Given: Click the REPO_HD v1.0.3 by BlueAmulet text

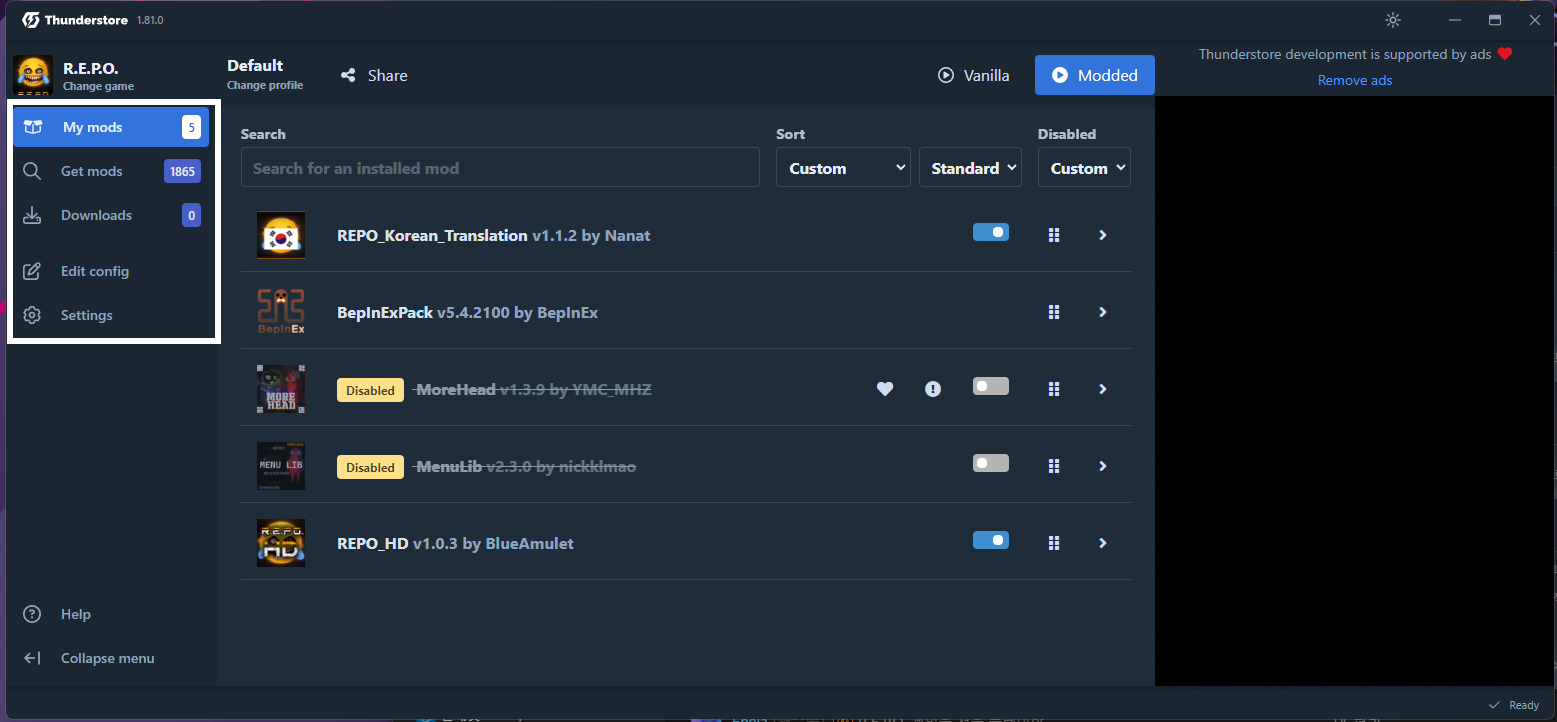Looking at the screenshot, I should tap(455, 544).
